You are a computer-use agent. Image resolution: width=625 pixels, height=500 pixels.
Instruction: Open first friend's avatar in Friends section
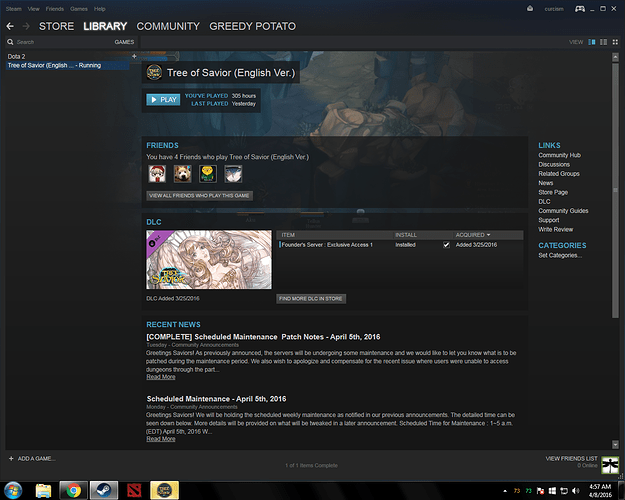click(157, 174)
